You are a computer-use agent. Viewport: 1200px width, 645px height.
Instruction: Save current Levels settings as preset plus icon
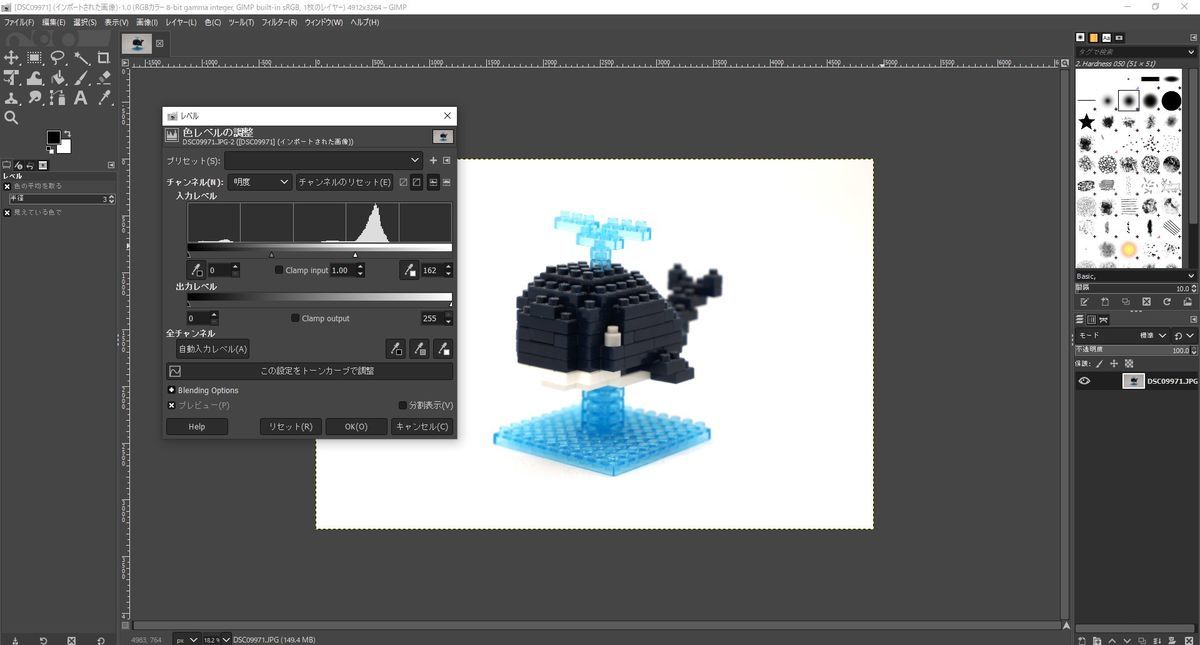[433, 160]
